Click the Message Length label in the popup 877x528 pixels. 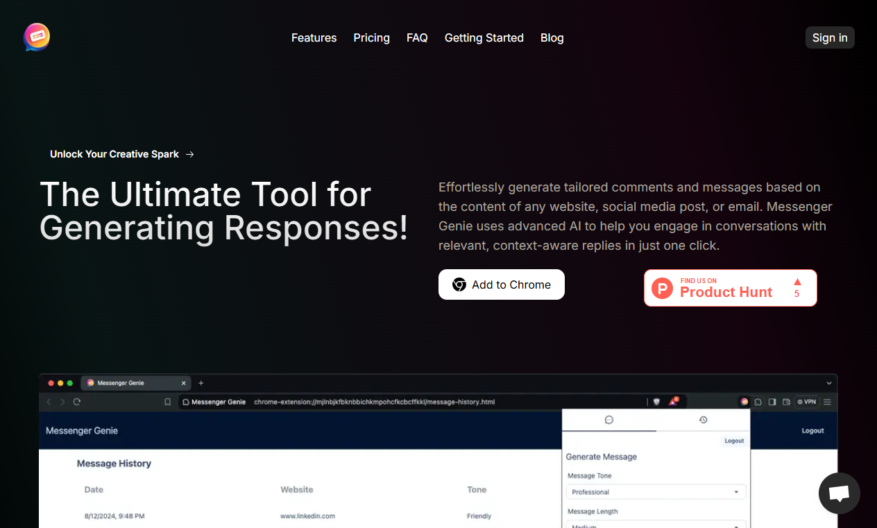[592, 511]
